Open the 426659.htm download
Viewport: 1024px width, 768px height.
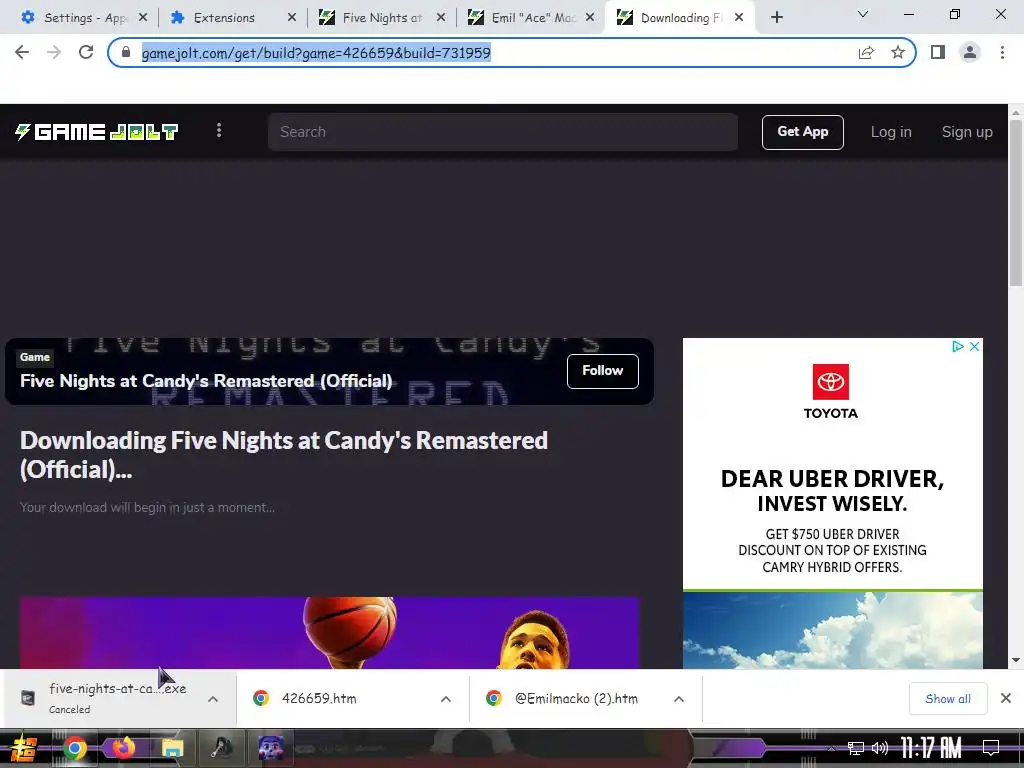click(319, 699)
